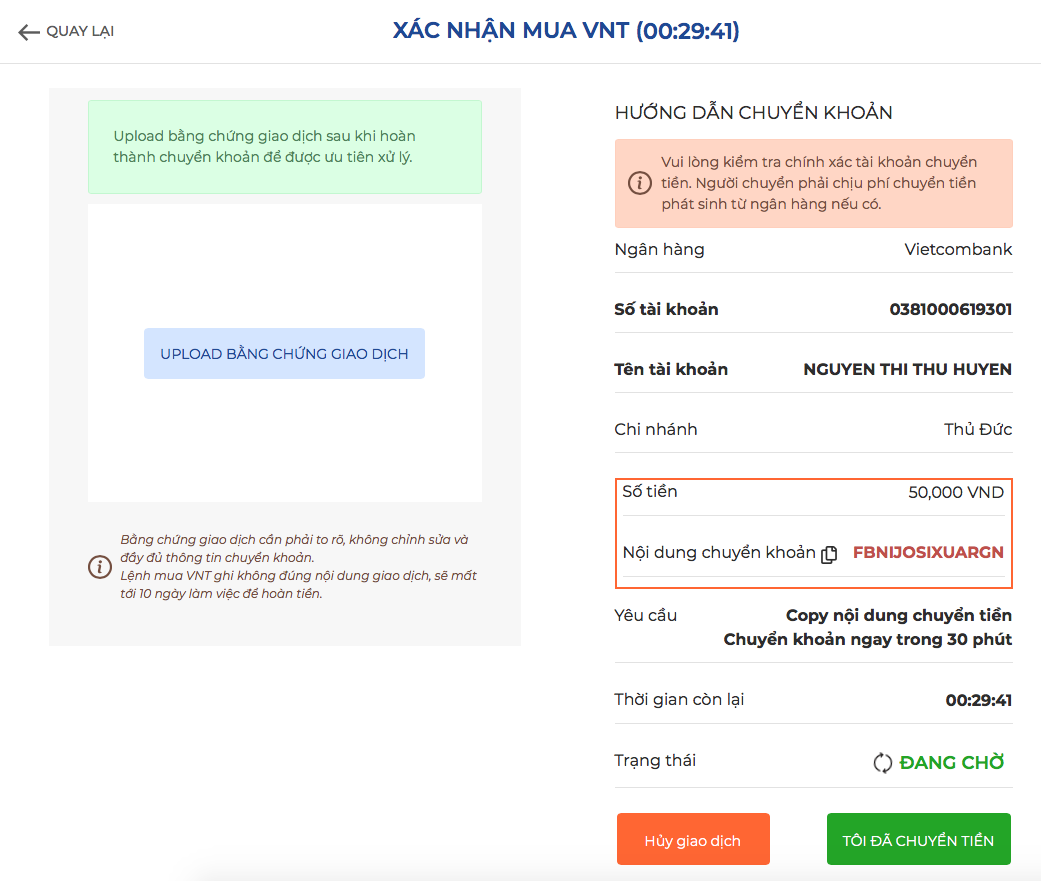Screen dimensions: 1041x881
Task: Confirm with TÔI ĐÃ CHUYỂN TIỀN button
Action: [x=918, y=839]
